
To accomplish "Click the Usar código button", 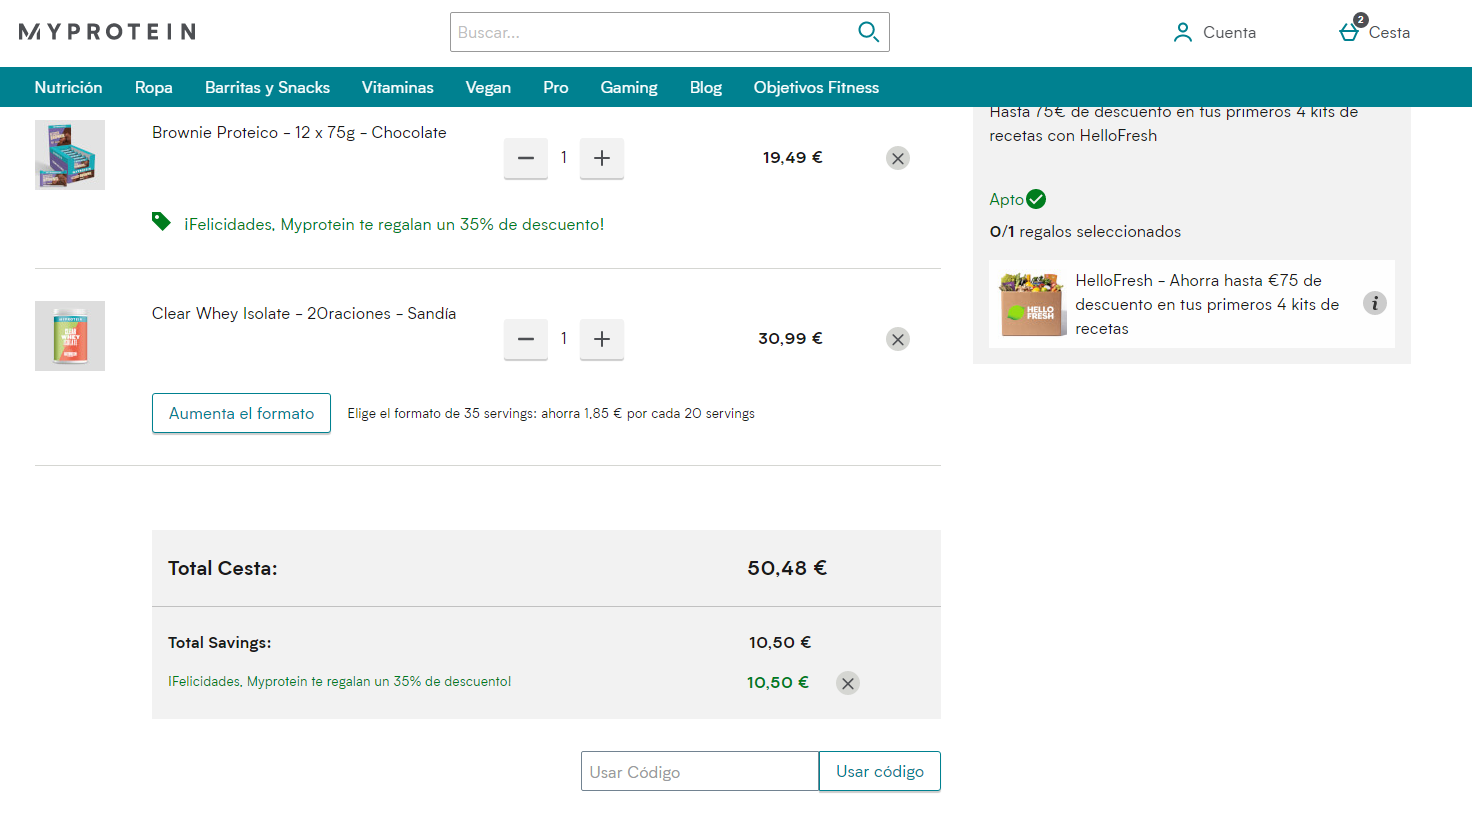I will (880, 771).
